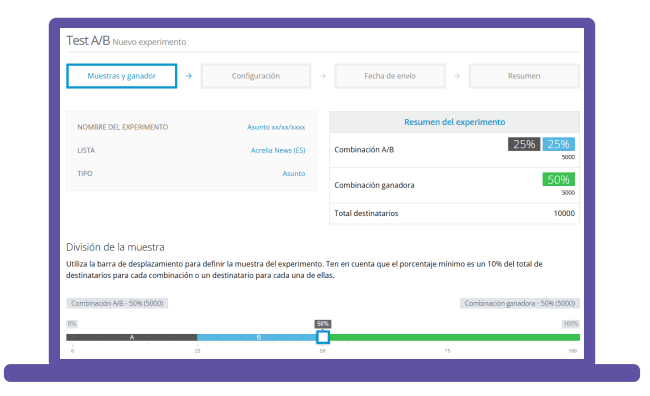Click the dark 25% badge for combination A
Viewport: 650px width, 396px height.
(x=524, y=144)
